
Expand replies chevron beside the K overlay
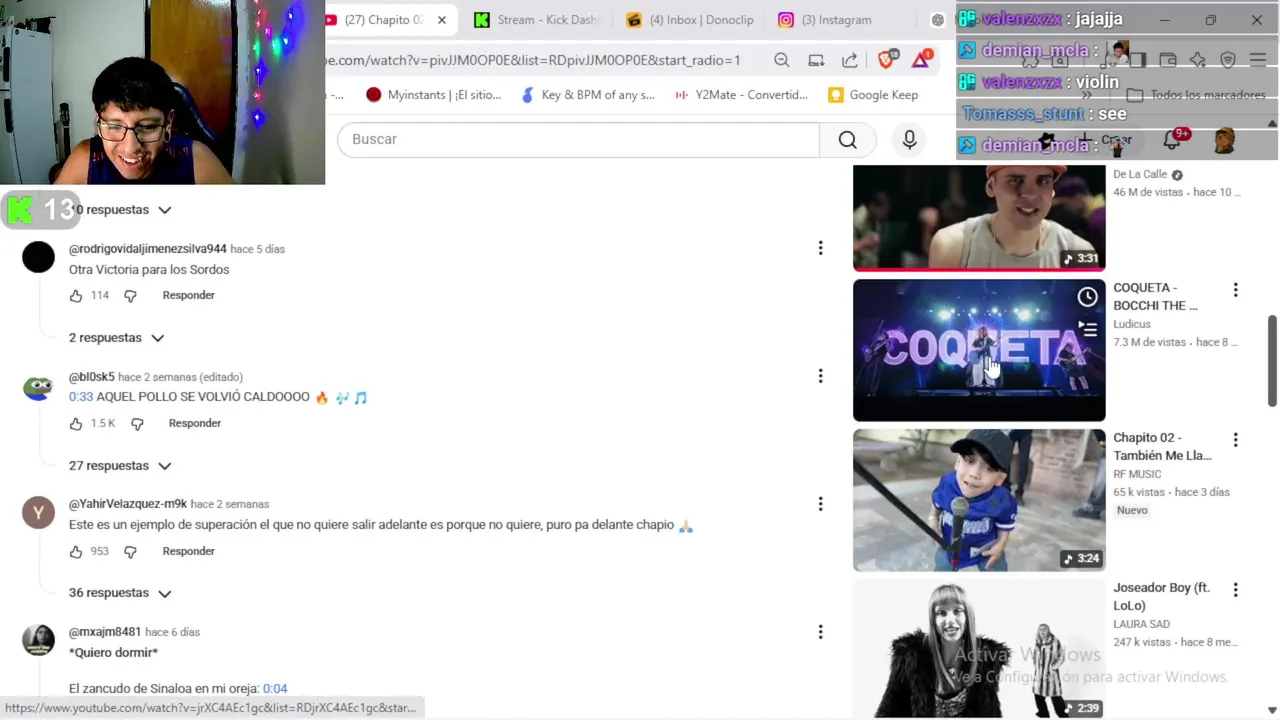pos(164,210)
